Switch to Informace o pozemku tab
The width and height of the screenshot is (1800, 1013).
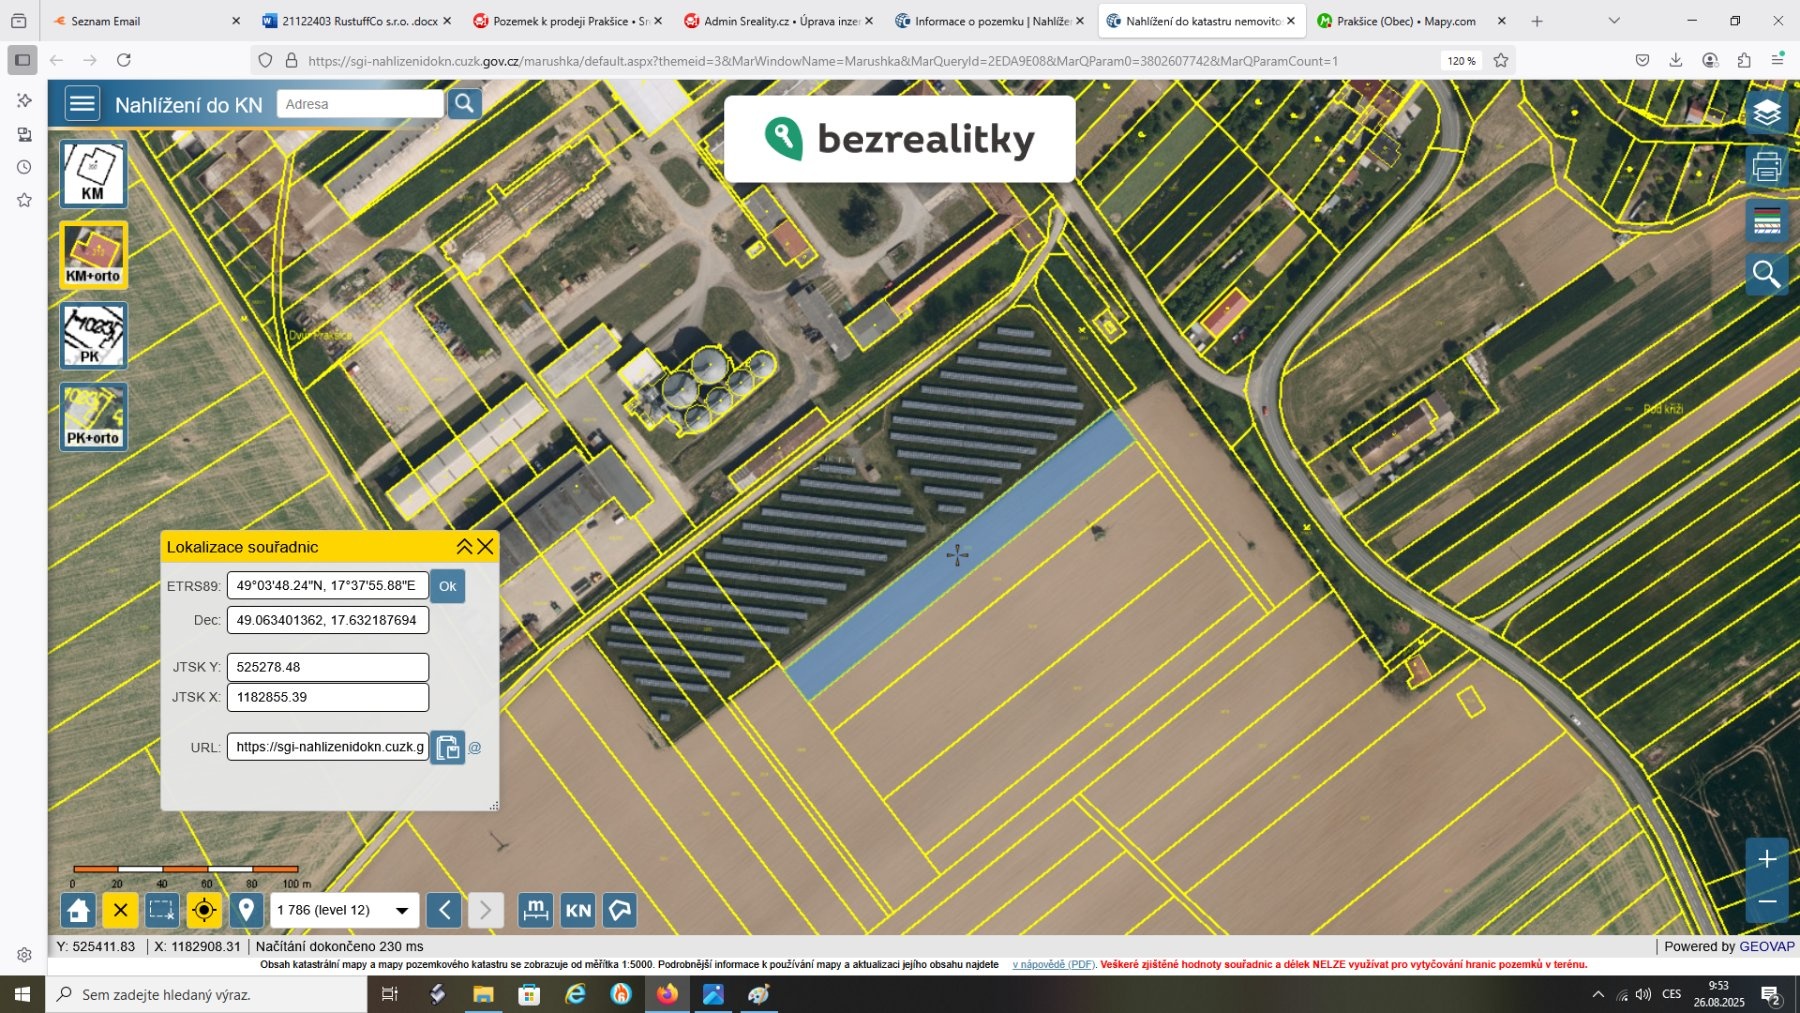coord(989,21)
